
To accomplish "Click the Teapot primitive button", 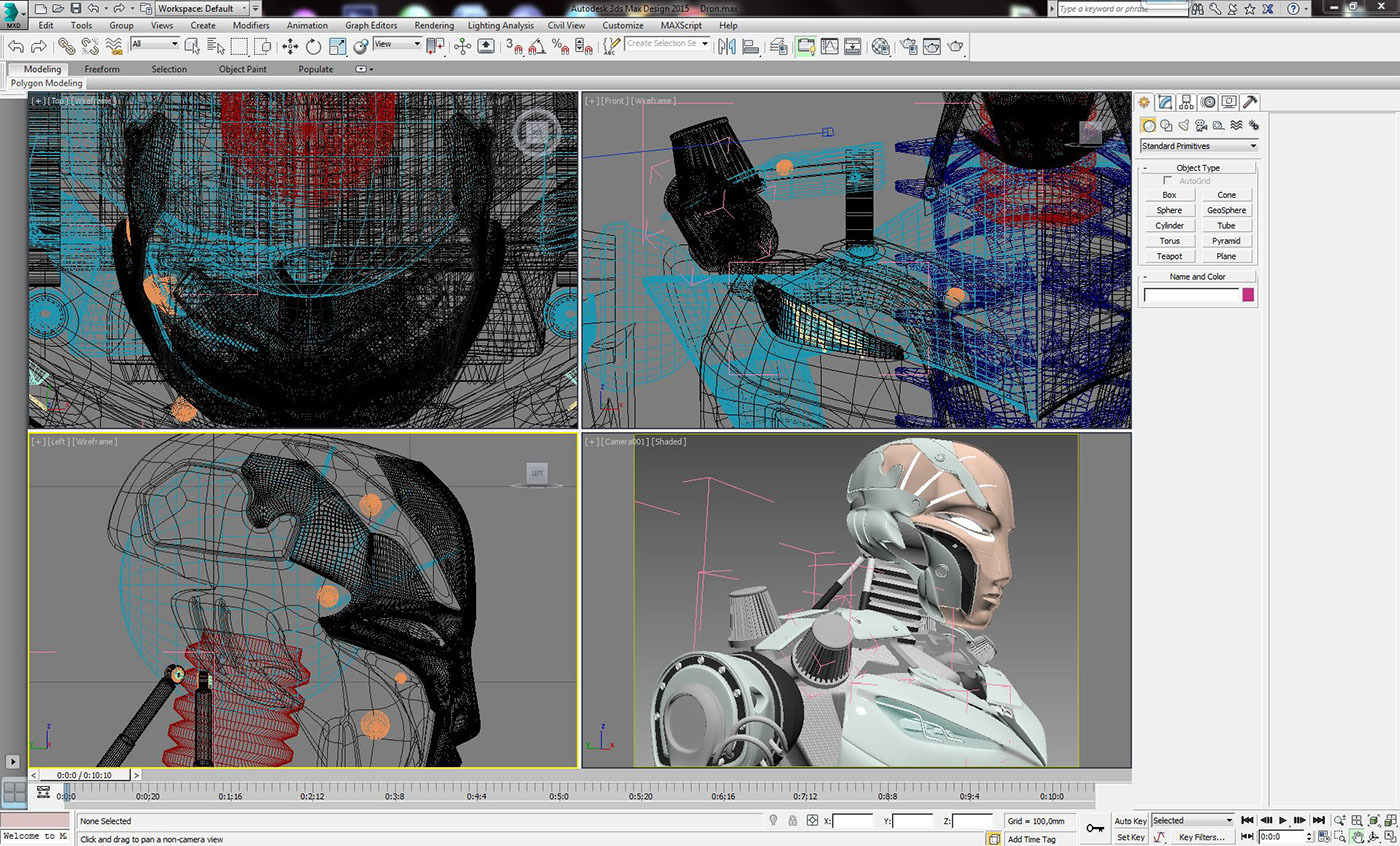I will [x=1169, y=256].
